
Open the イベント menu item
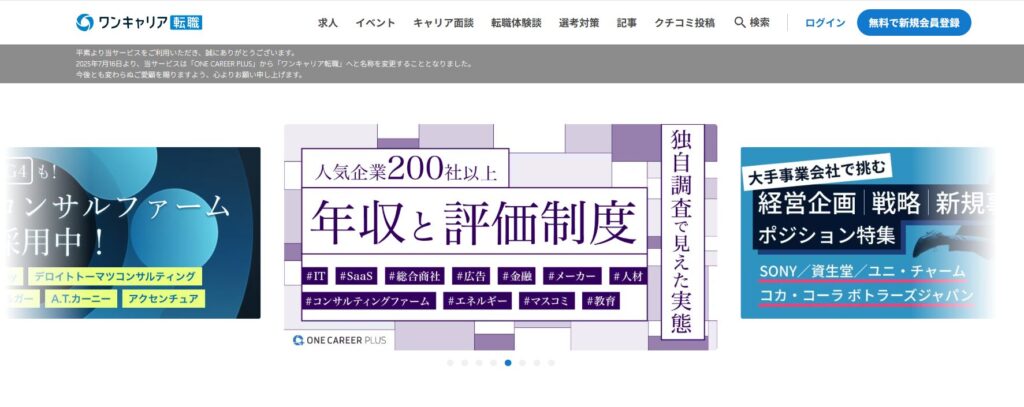[375, 23]
